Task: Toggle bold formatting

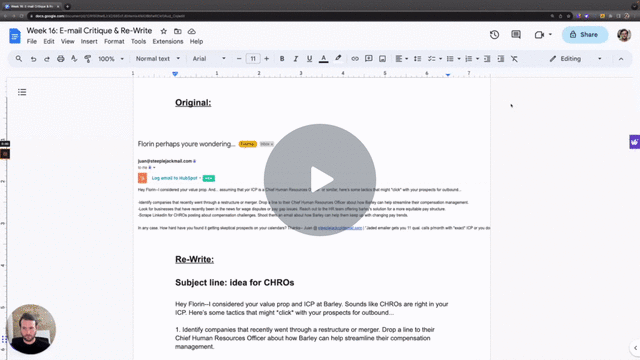Action: 282,59
